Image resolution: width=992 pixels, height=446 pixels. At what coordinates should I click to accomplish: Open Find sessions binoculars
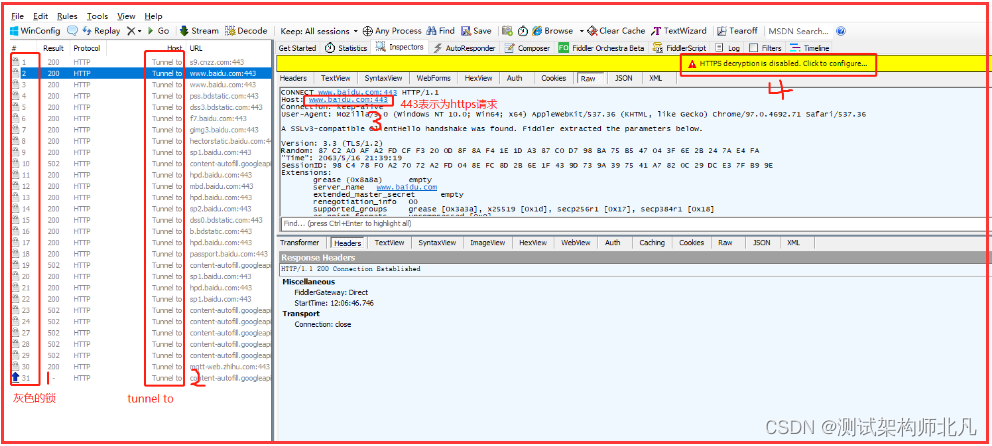440,30
